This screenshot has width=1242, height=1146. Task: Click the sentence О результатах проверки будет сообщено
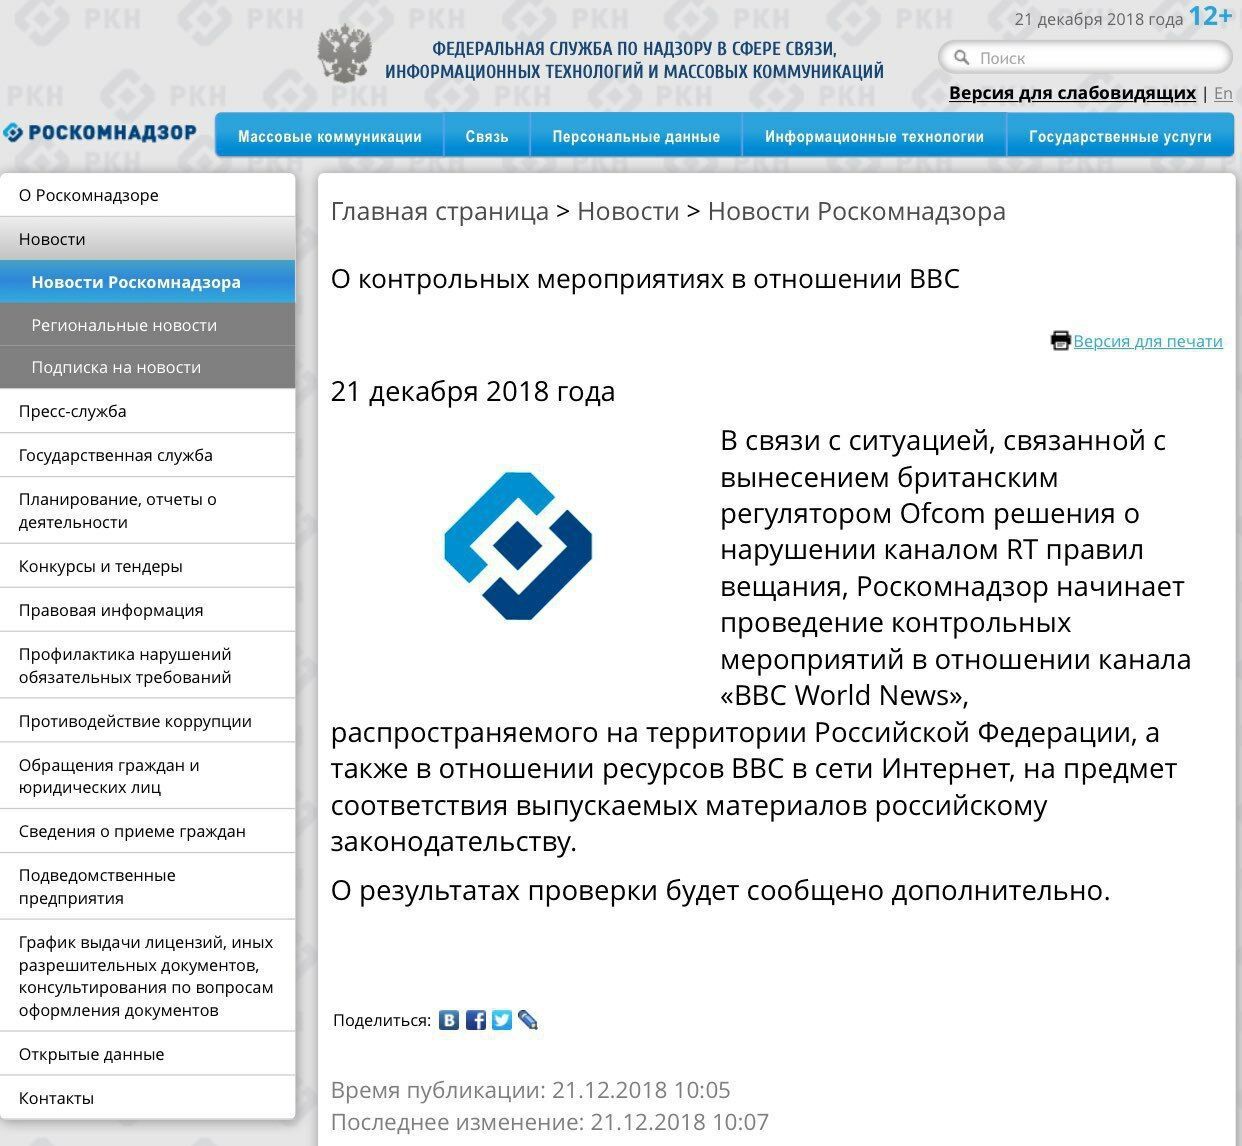pos(721,890)
